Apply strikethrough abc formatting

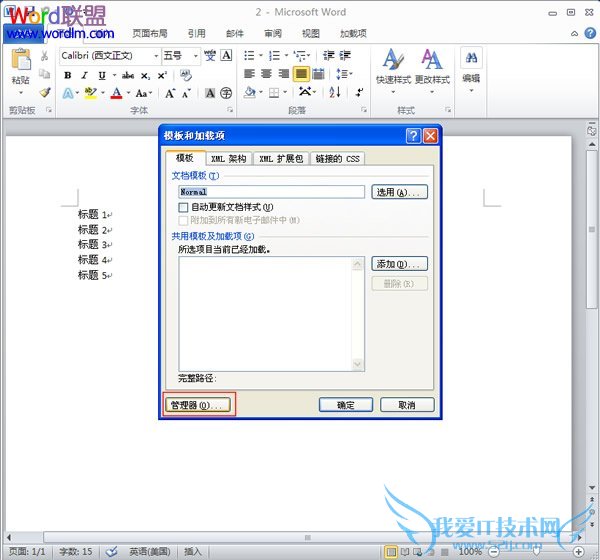coord(128,75)
